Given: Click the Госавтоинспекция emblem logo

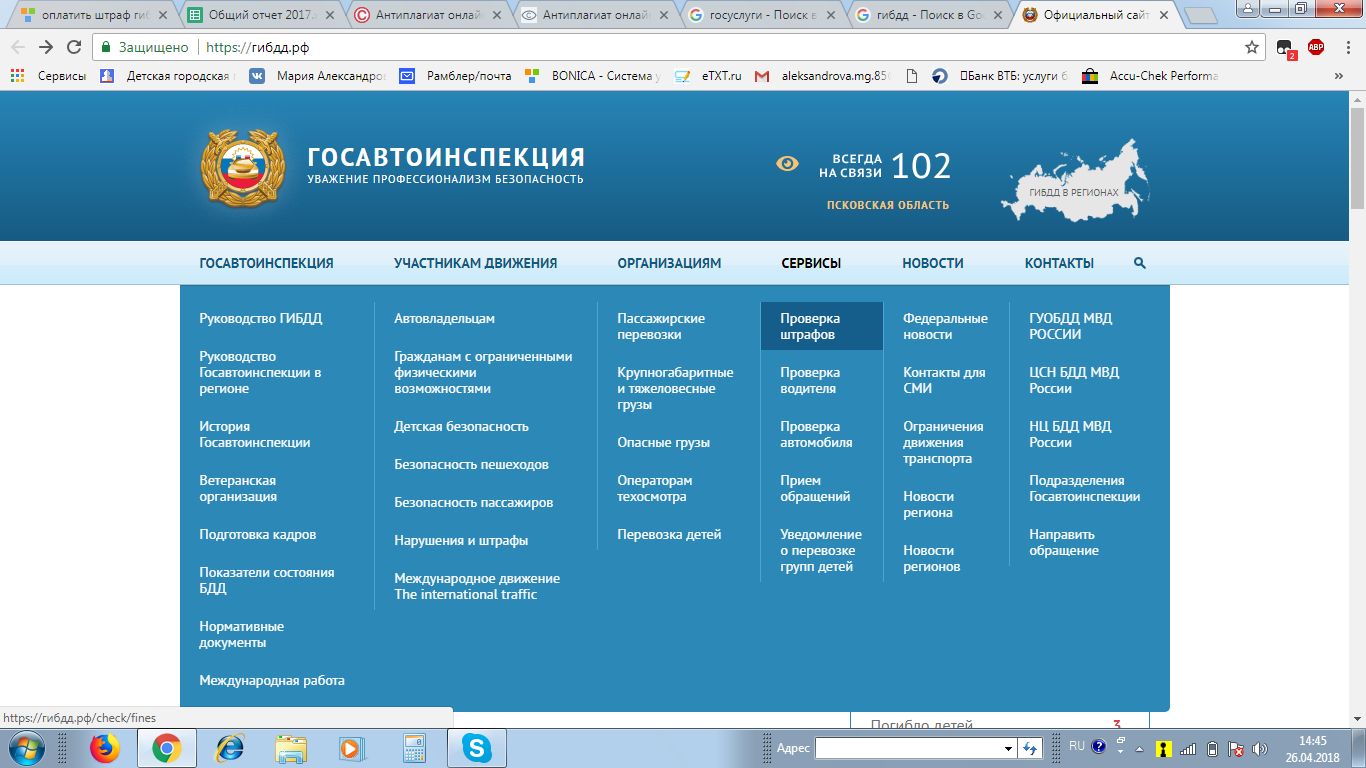Looking at the screenshot, I should coord(237,167).
